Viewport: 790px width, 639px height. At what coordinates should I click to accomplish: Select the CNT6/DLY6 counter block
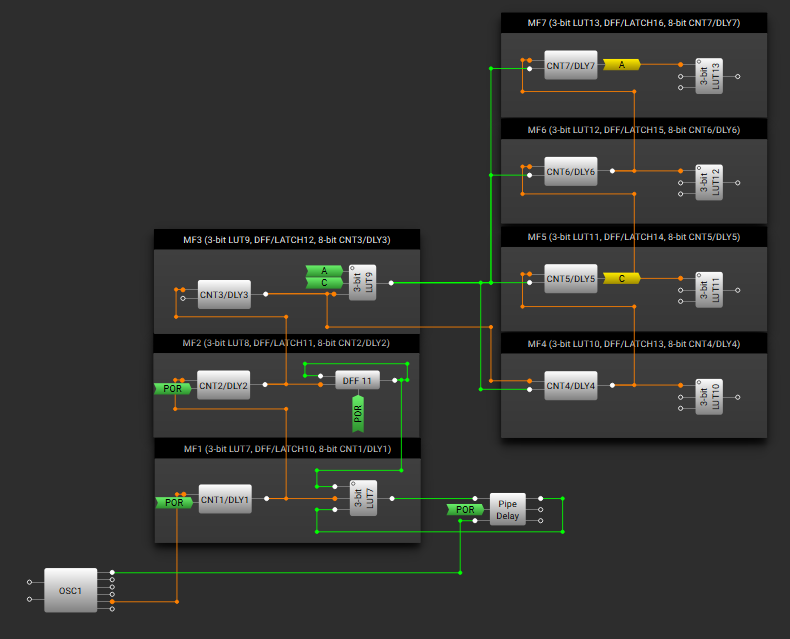coord(571,171)
